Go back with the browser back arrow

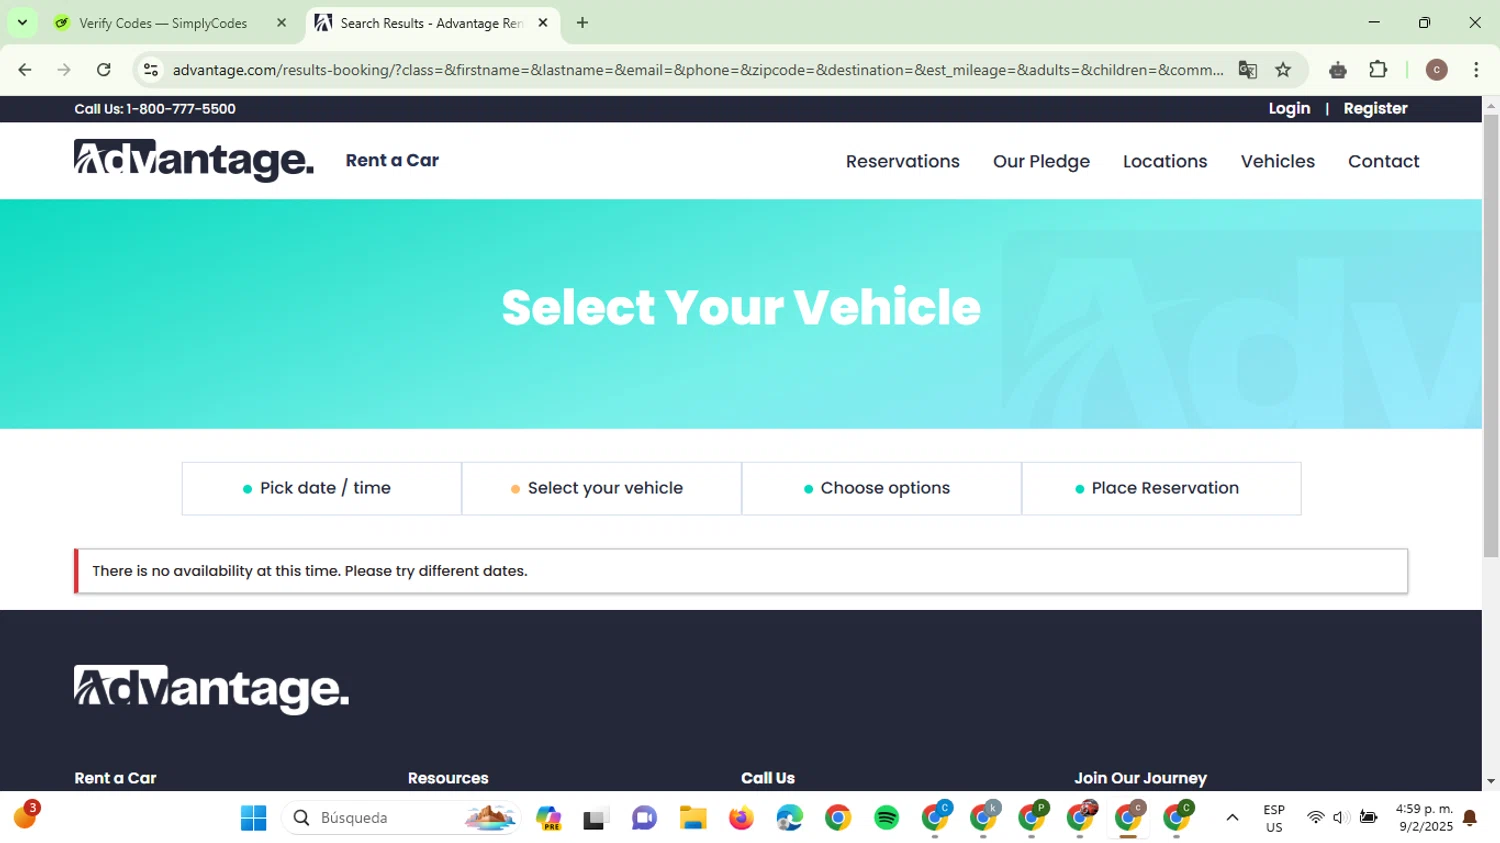[x=25, y=70]
